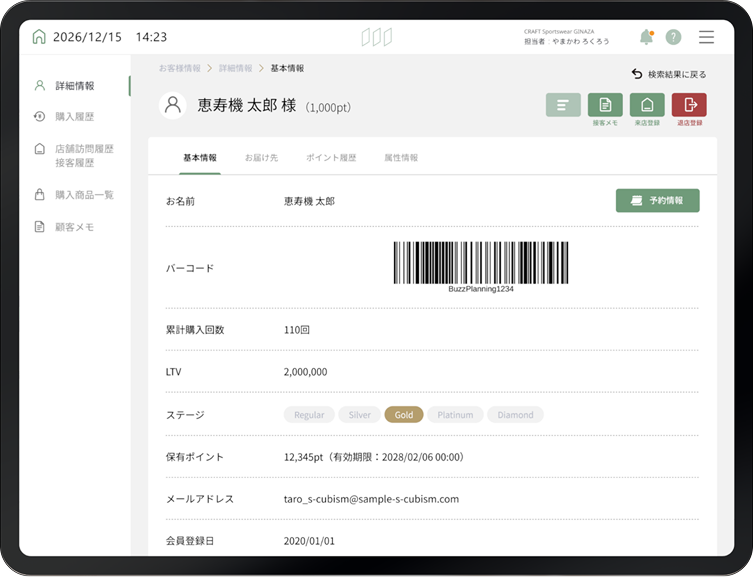Click the light green list icon button
This screenshot has height=577, width=753.
(563, 105)
